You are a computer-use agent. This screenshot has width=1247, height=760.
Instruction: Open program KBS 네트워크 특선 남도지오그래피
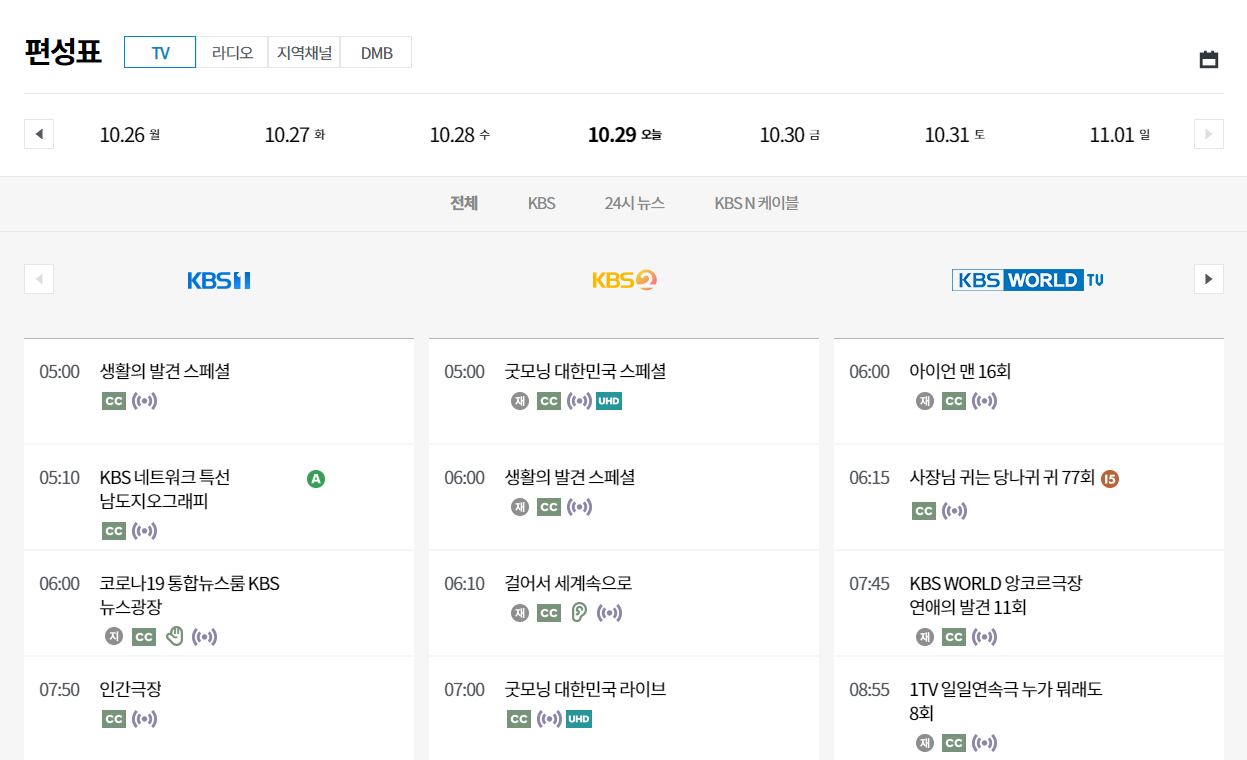[165, 489]
